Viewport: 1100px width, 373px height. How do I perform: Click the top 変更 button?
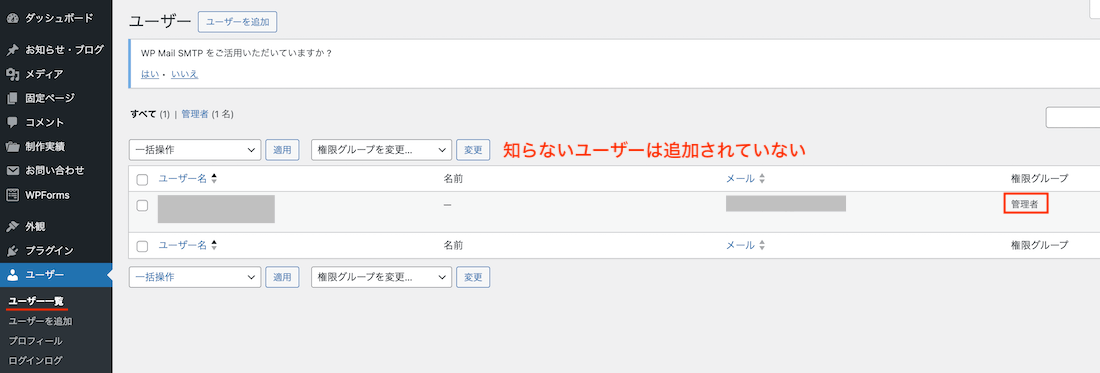[x=474, y=149]
